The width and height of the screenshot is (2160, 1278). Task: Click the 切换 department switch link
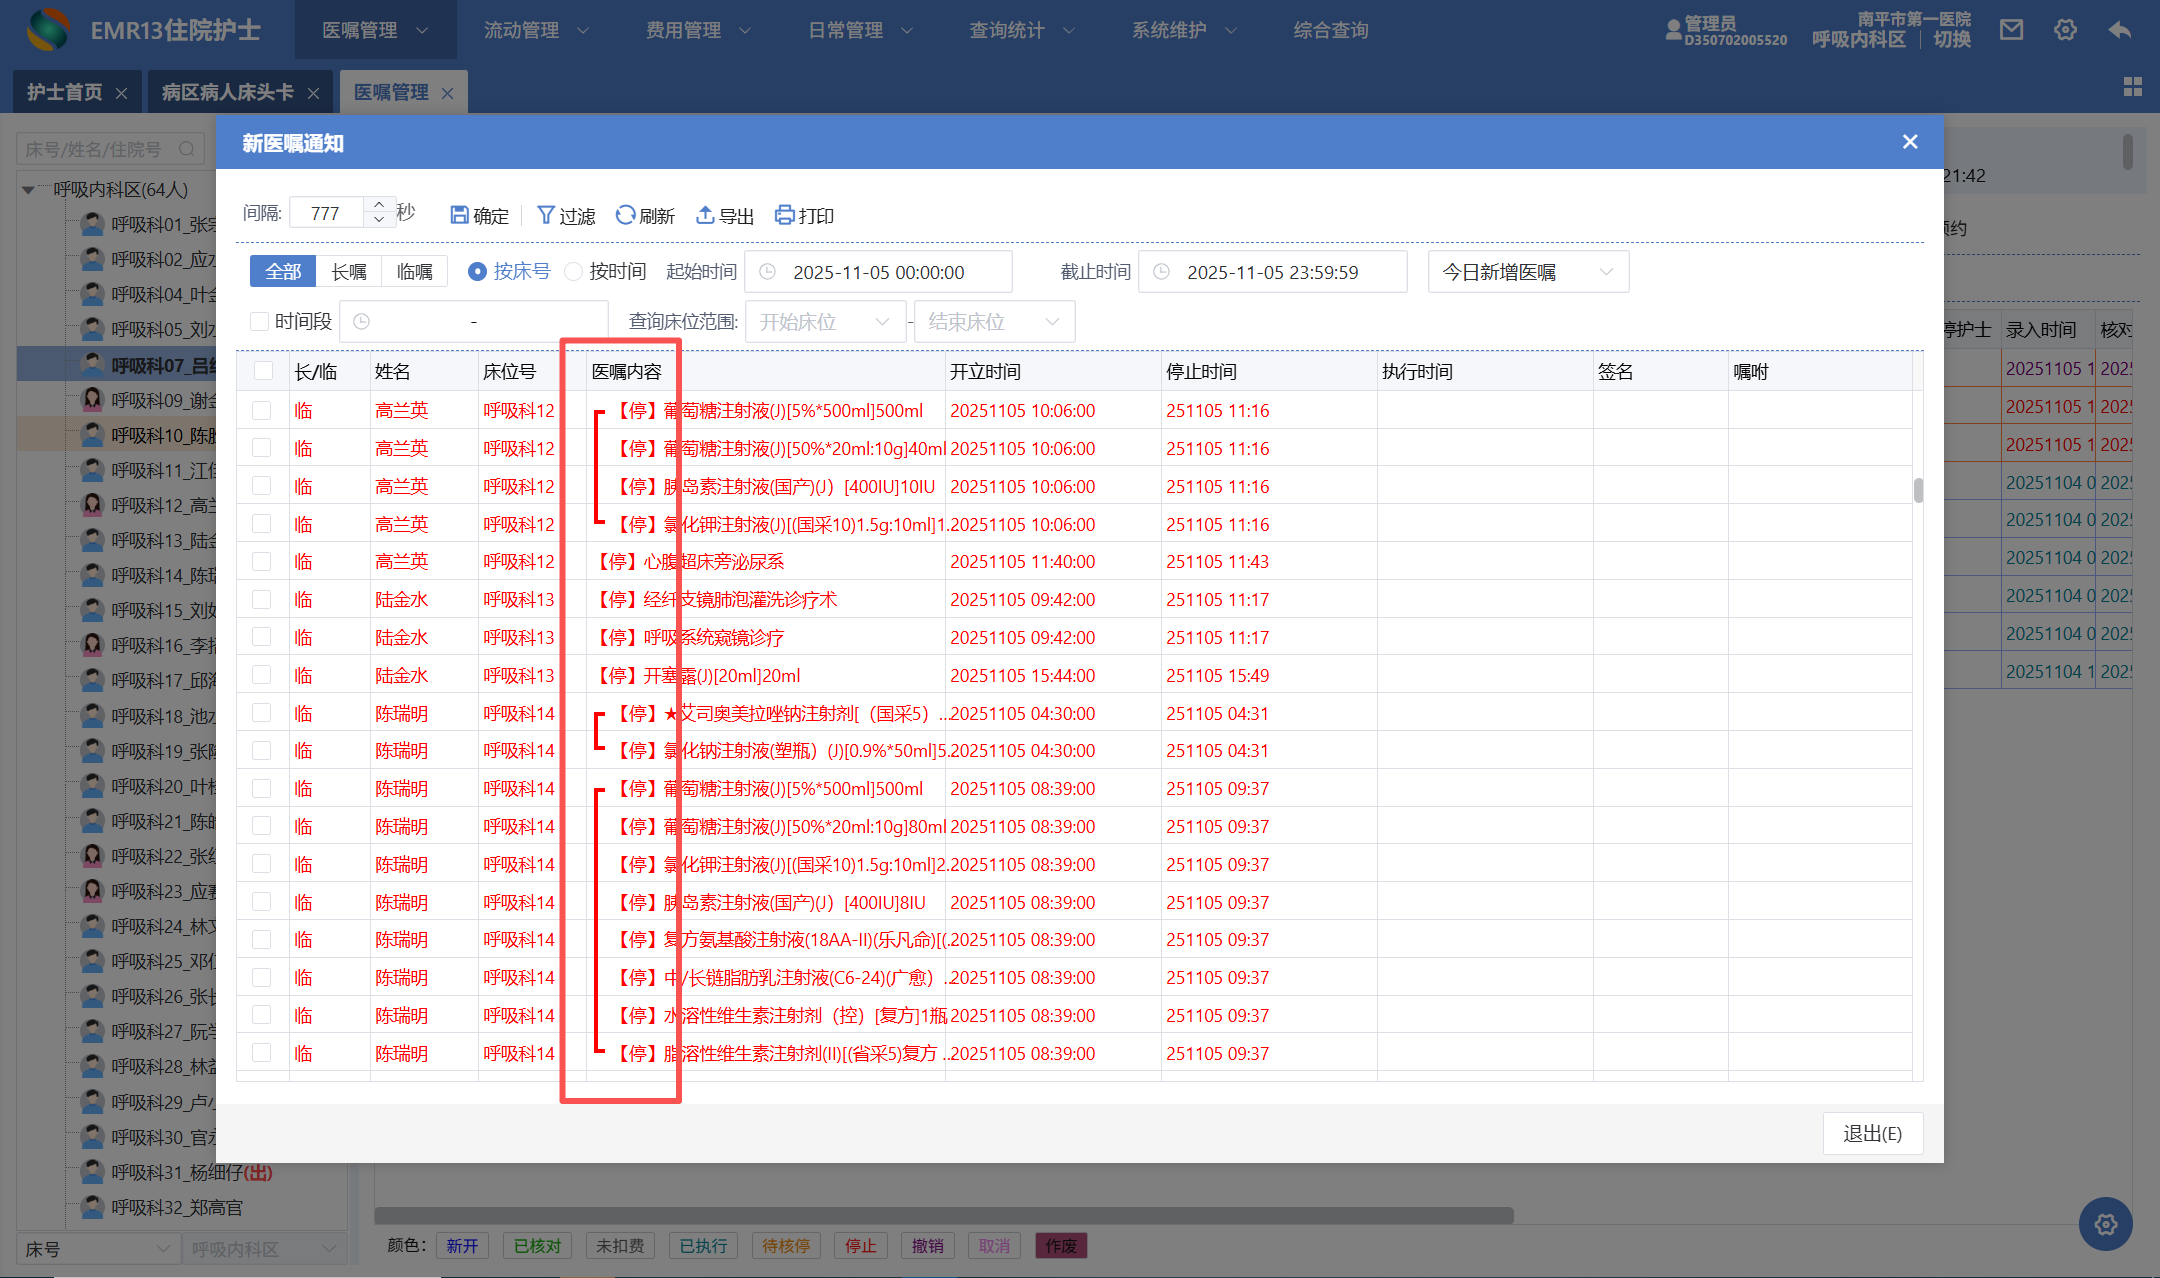click(1952, 40)
